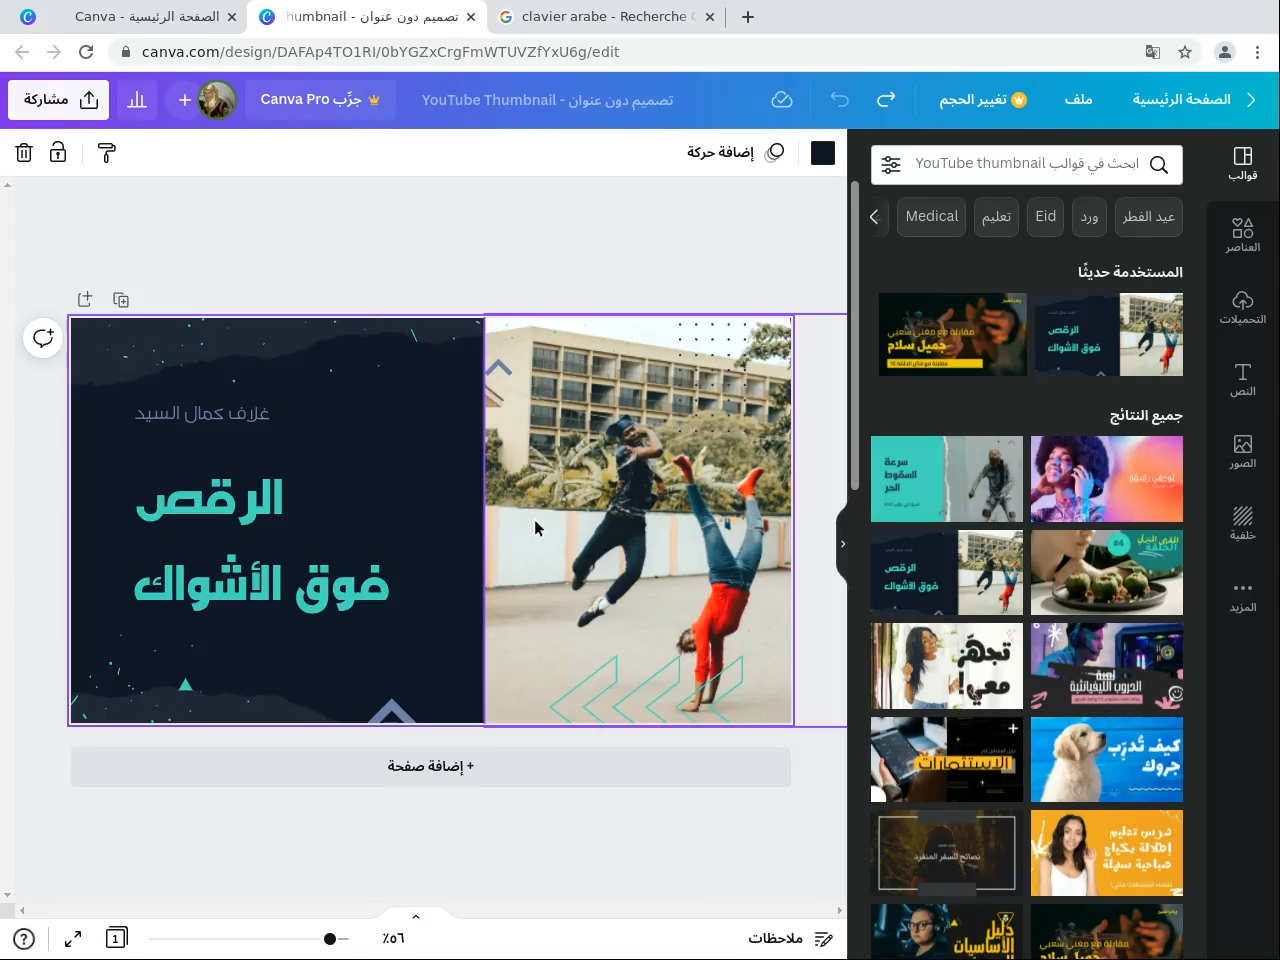Click the مشاركة share button
This screenshot has height=960, width=1280.
[59, 100]
